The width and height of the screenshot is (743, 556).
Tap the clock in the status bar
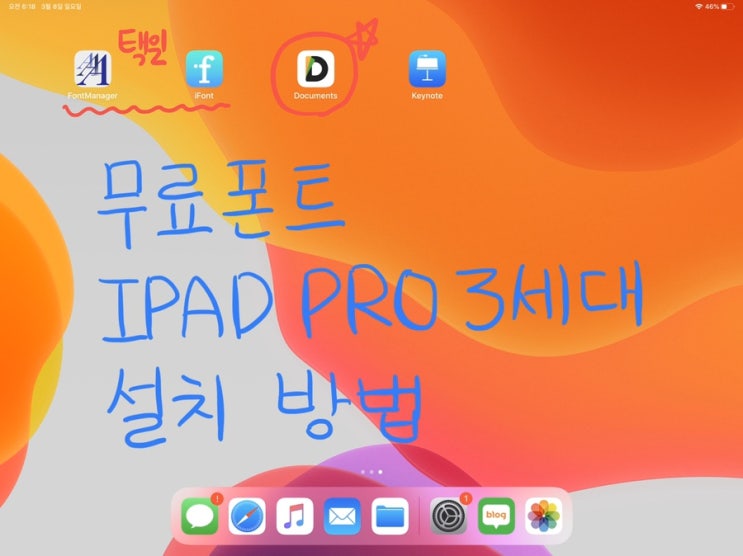(x=22, y=7)
